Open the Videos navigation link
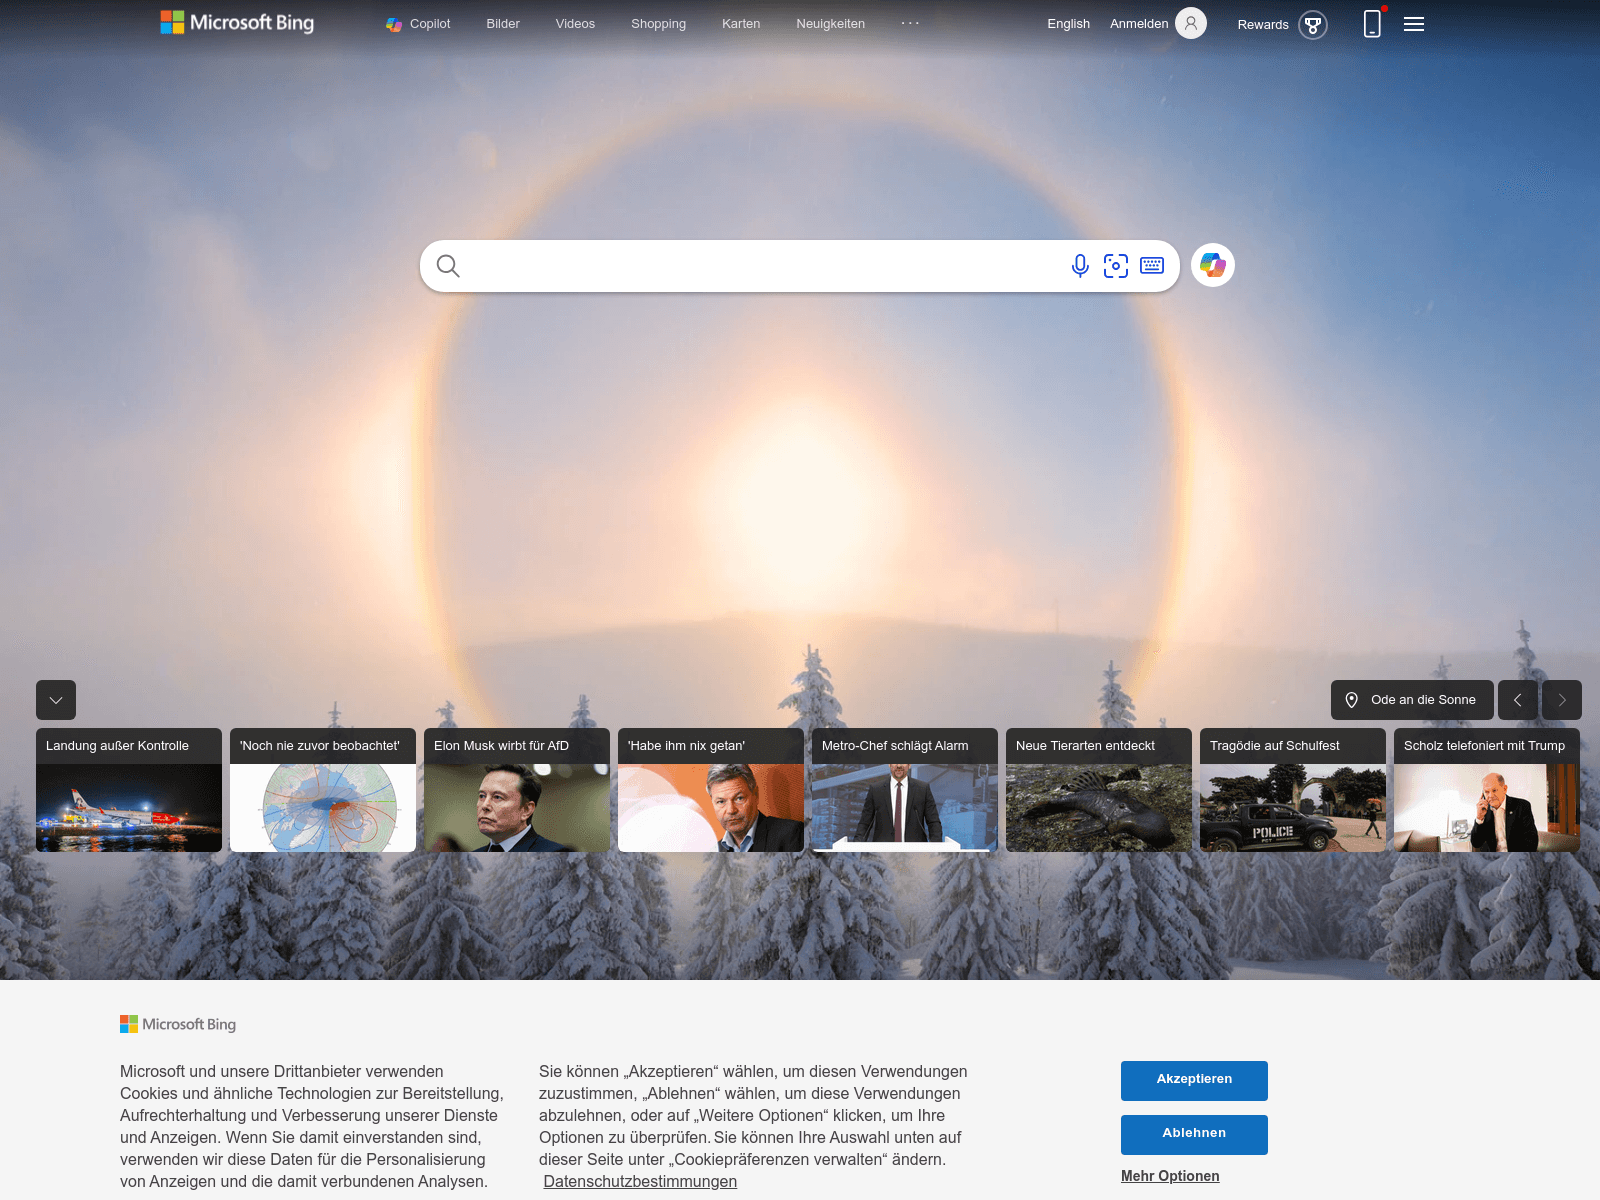Image resolution: width=1600 pixels, height=1200 pixels. pyautogui.click(x=575, y=24)
